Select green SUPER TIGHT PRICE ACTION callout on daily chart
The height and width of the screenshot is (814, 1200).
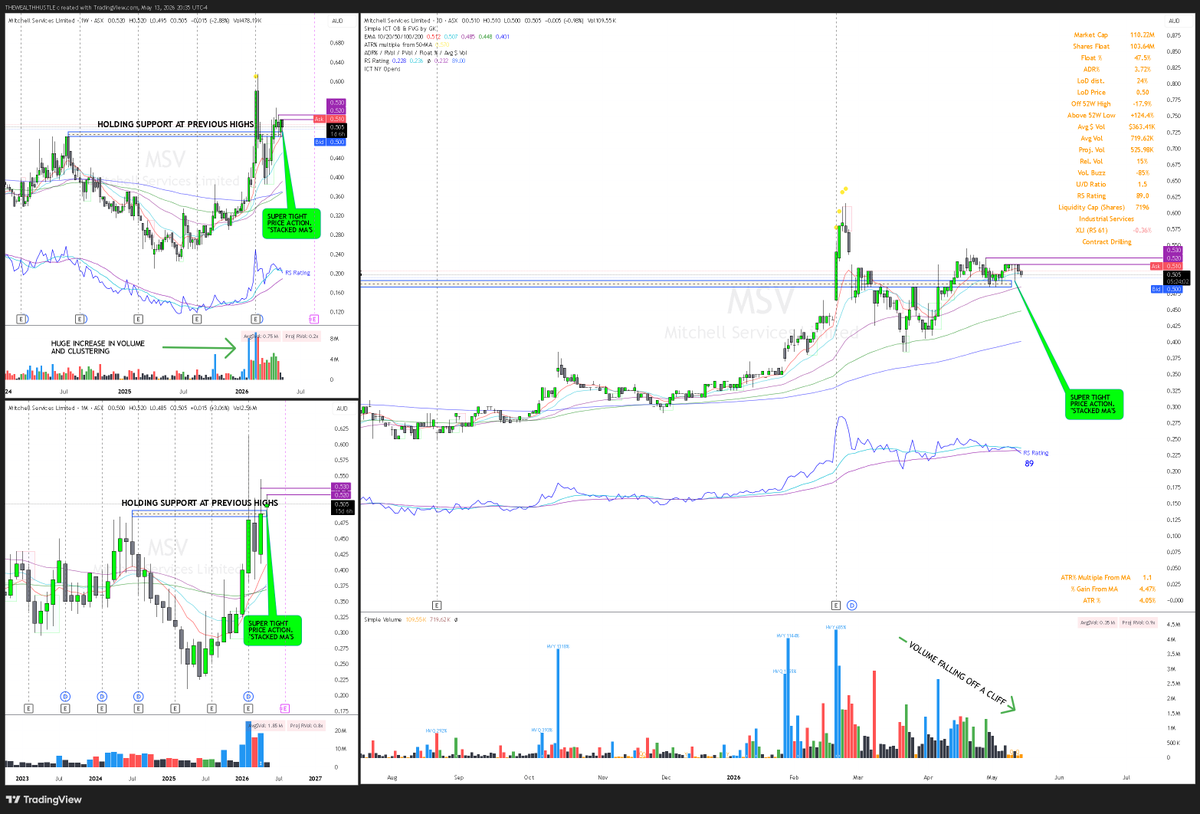pyautogui.click(x=1096, y=406)
